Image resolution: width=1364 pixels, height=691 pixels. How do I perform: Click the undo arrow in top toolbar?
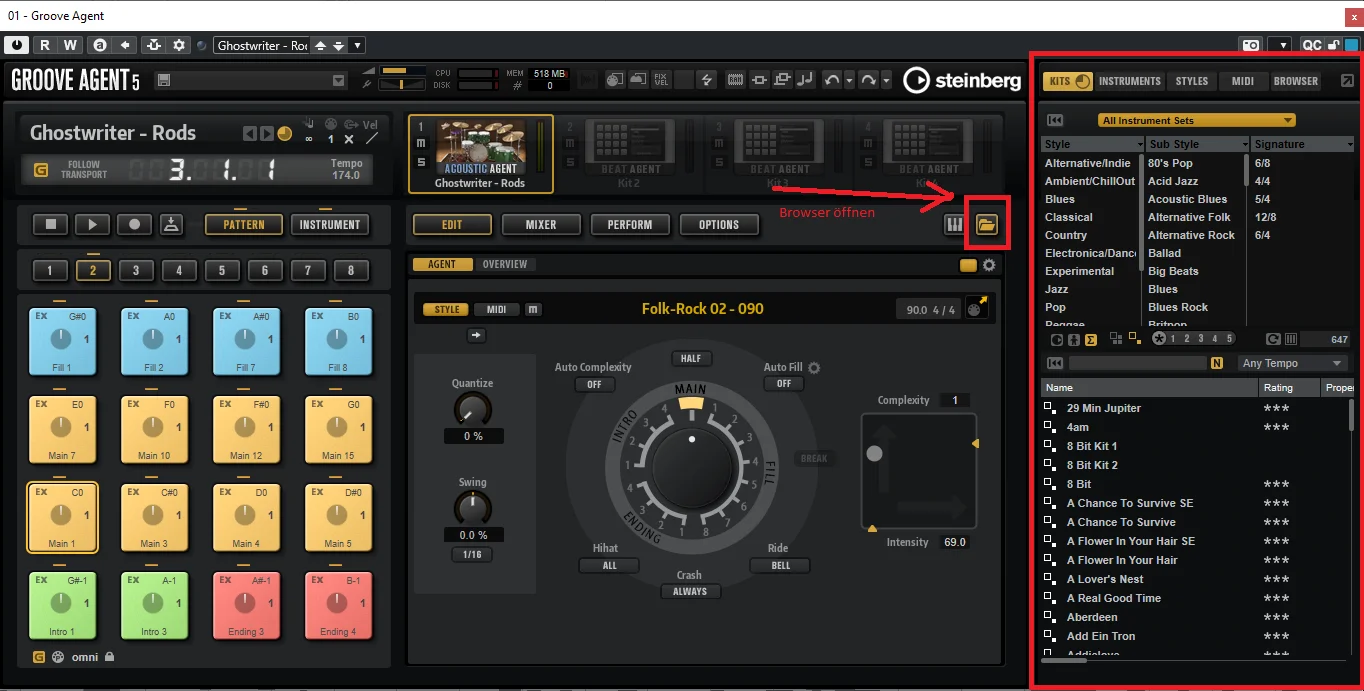click(832, 80)
